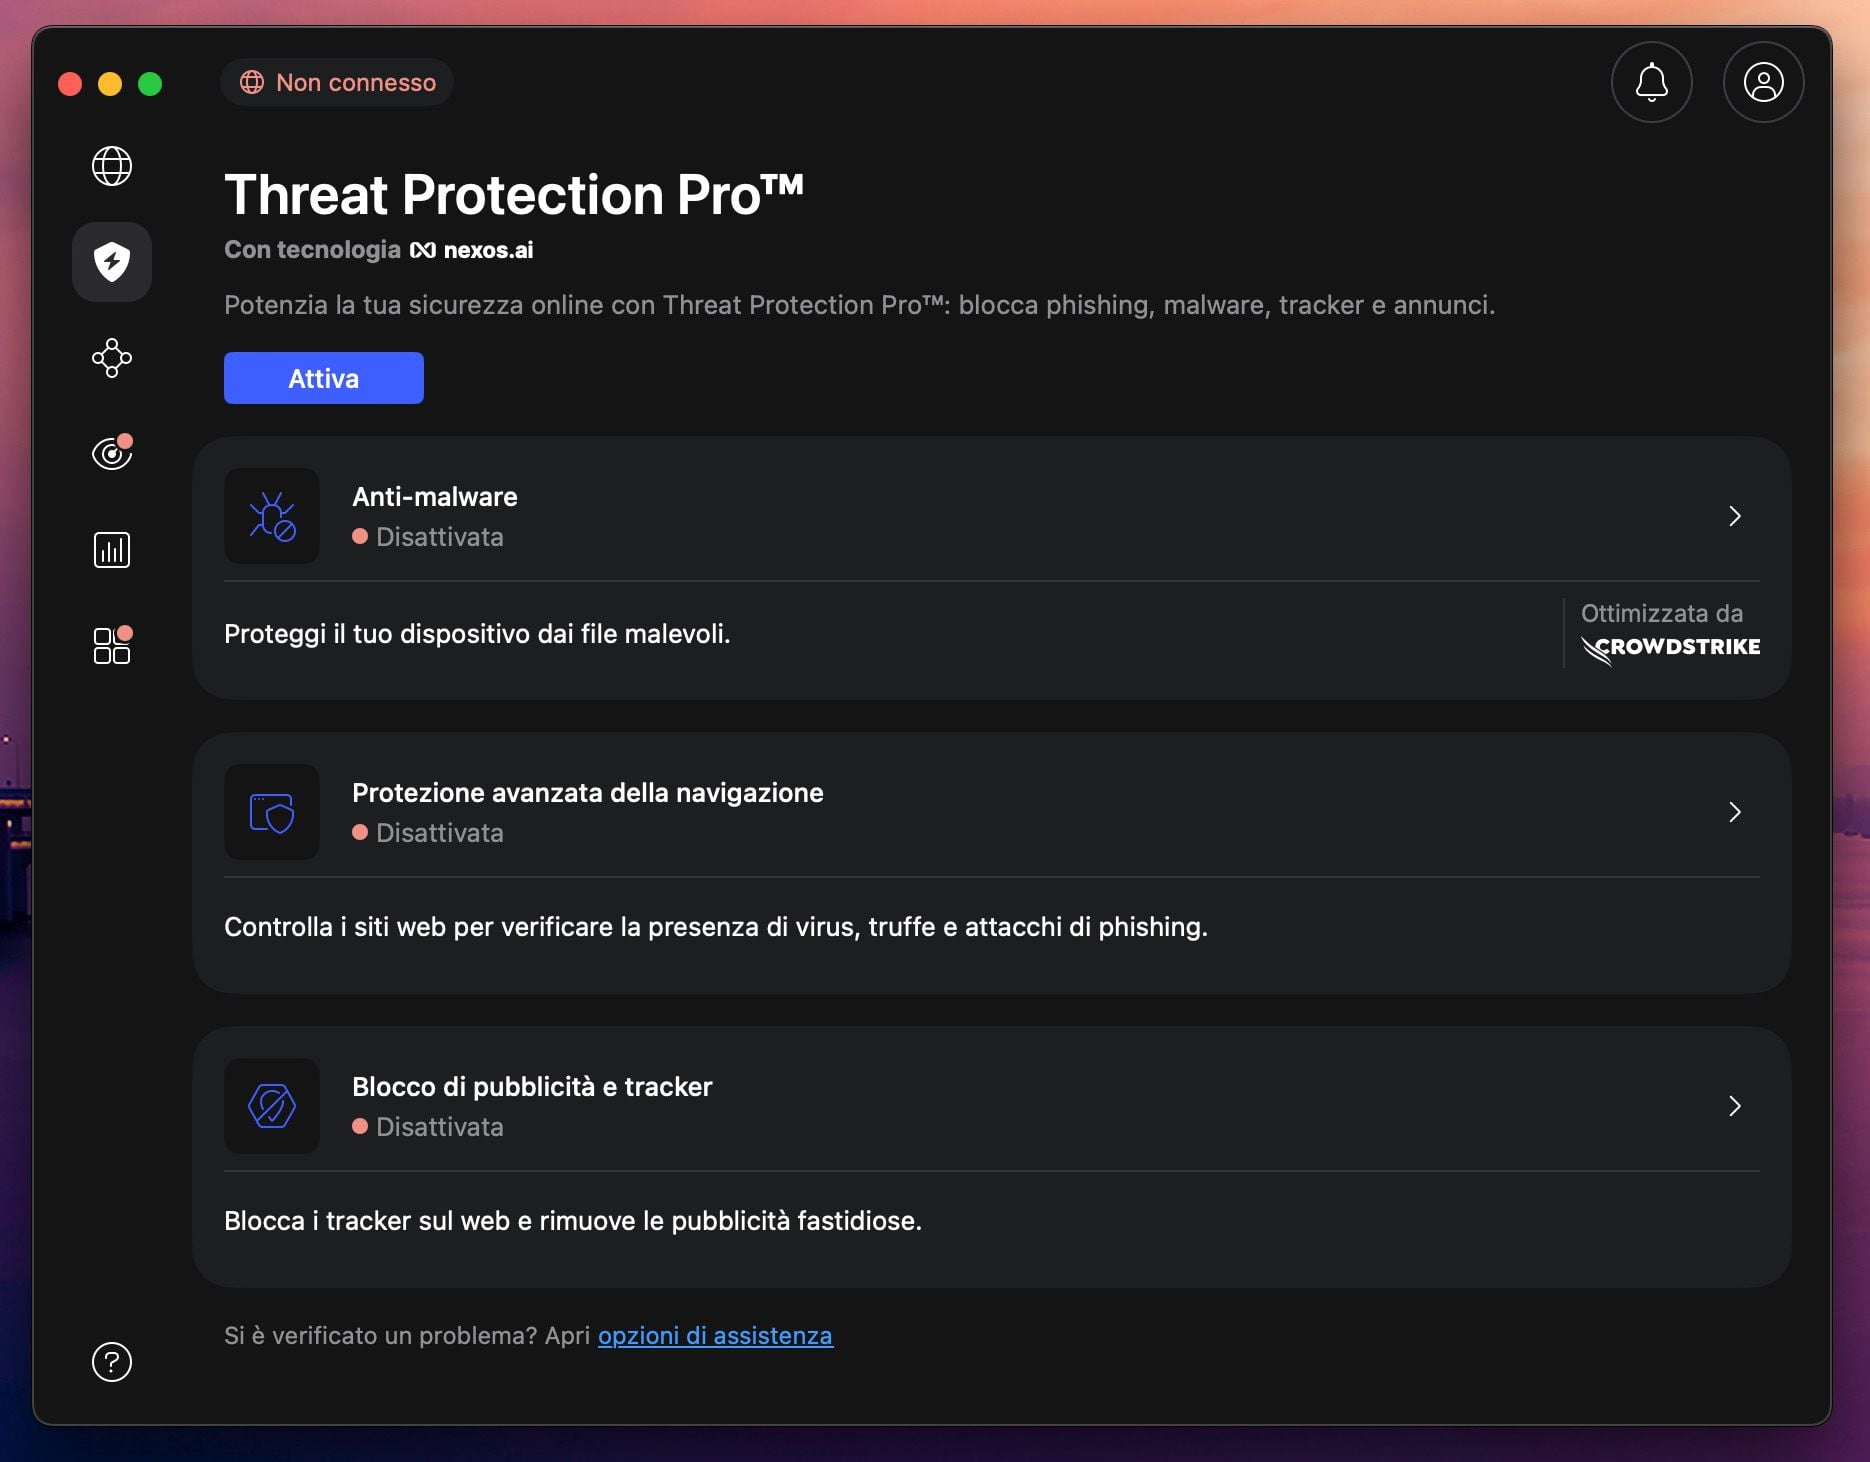1870x1462 pixels.
Task: Select the Threat Protection shield icon
Action: click(x=112, y=262)
